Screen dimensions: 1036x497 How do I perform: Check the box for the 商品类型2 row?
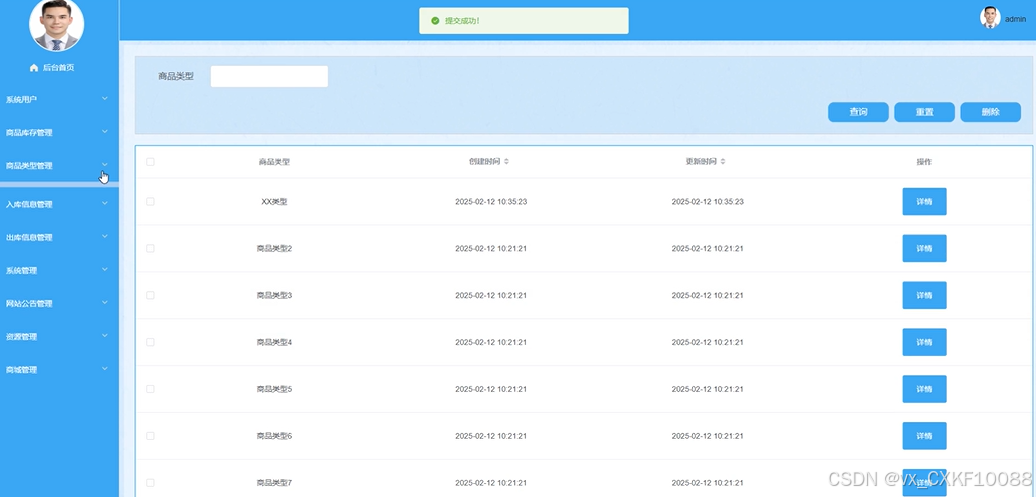coord(150,248)
